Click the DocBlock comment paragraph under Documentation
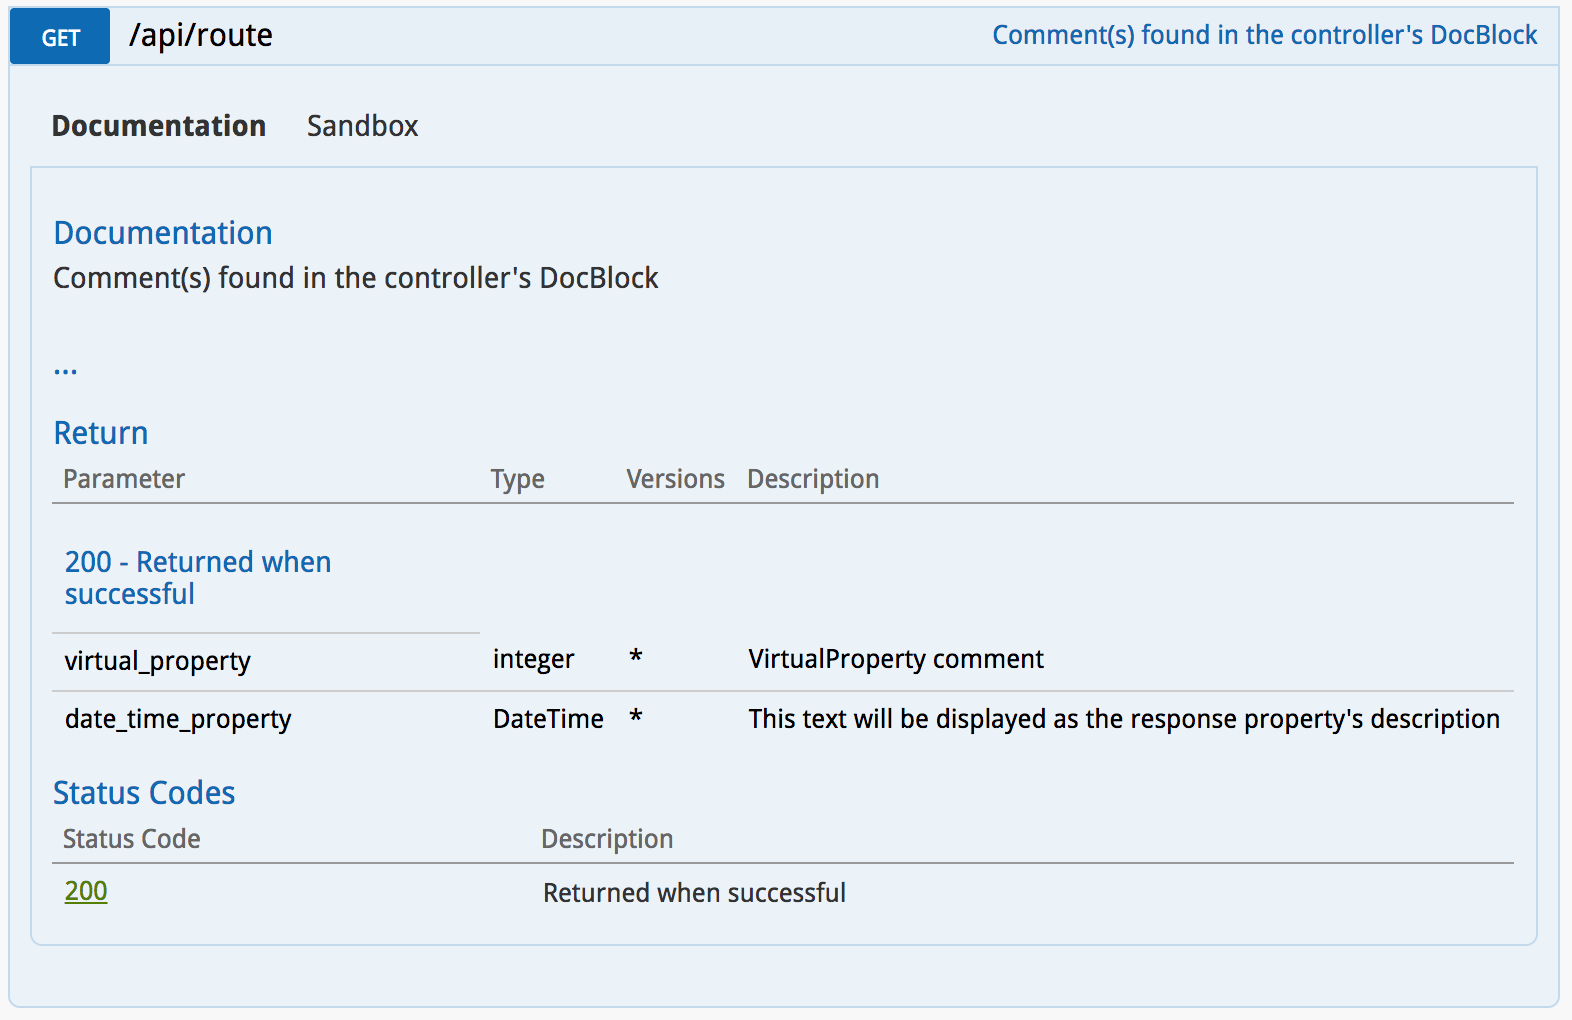Screen dimensions: 1572x1020 click(356, 278)
